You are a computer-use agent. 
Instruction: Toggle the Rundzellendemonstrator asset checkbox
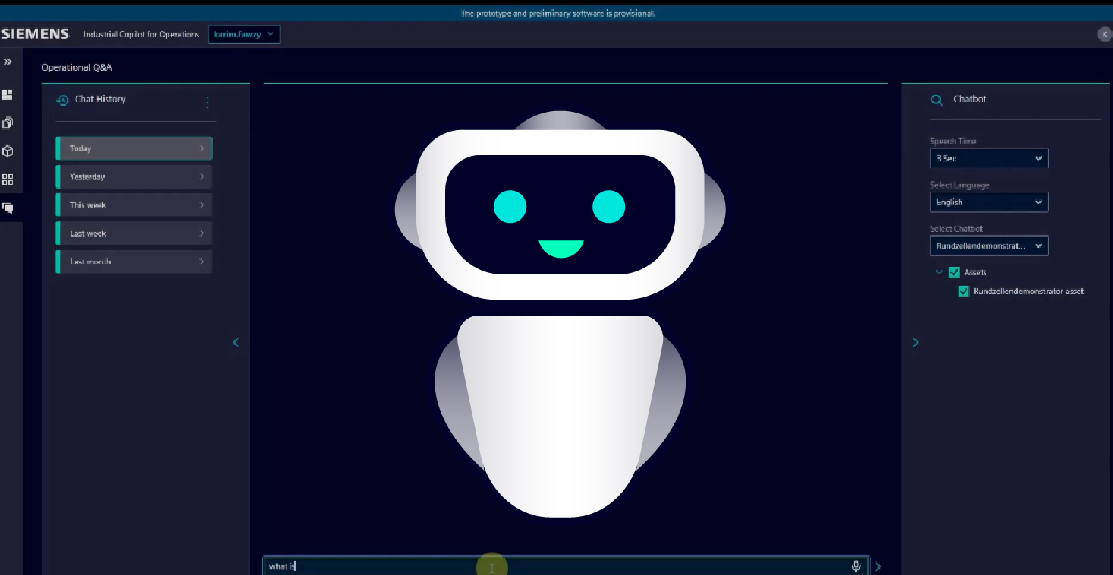pos(964,292)
